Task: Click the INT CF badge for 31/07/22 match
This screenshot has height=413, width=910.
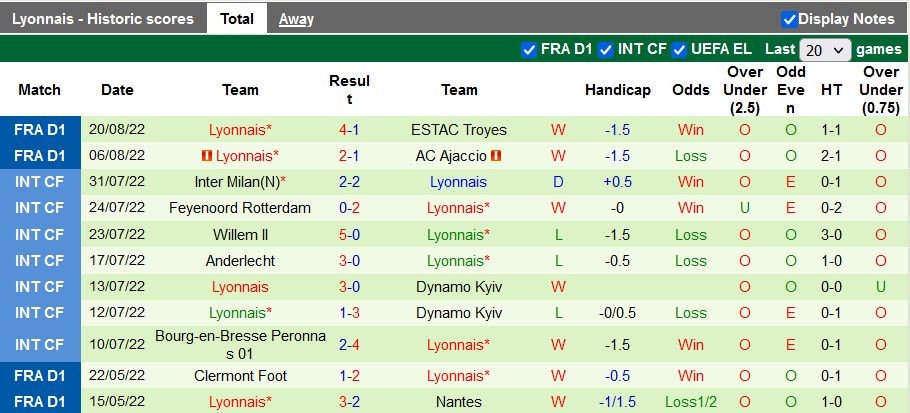Action: pyautogui.click(x=40, y=182)
